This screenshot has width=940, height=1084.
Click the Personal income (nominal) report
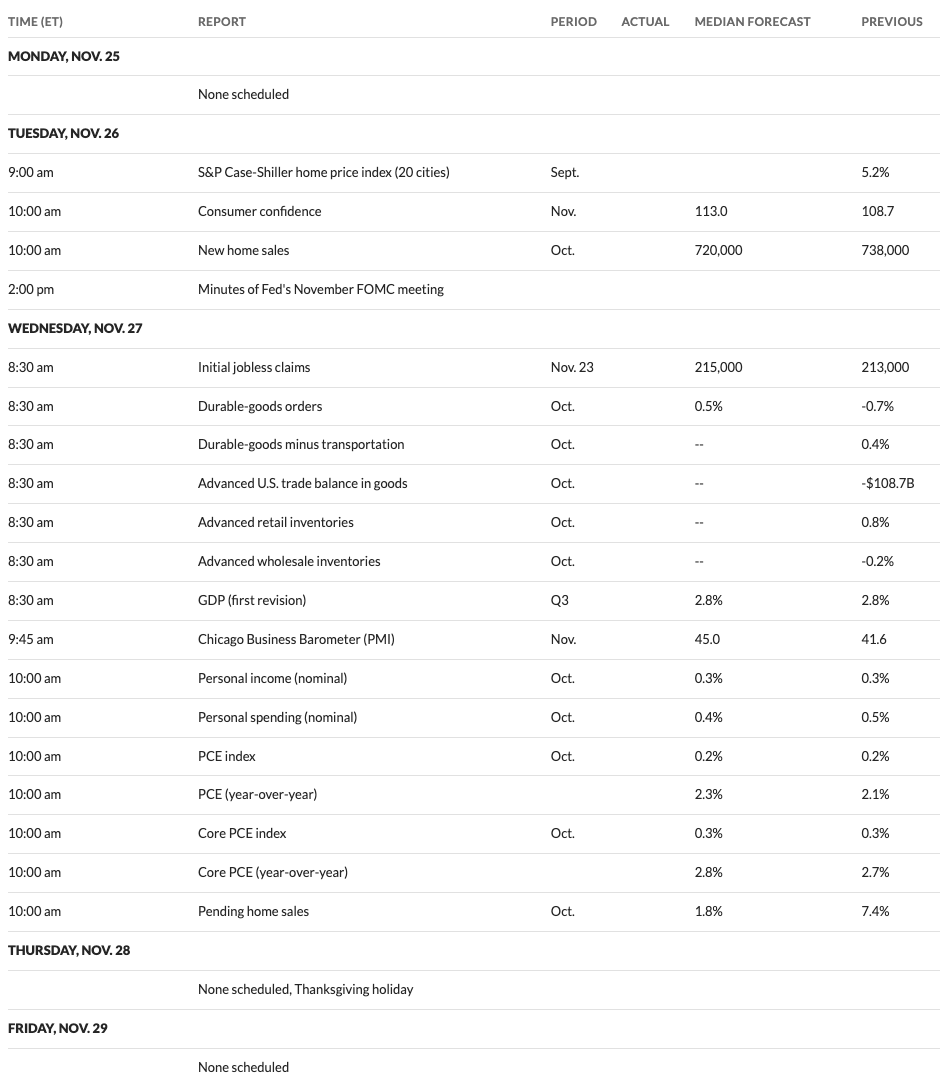pyautogui.click(x=272, y=678)
